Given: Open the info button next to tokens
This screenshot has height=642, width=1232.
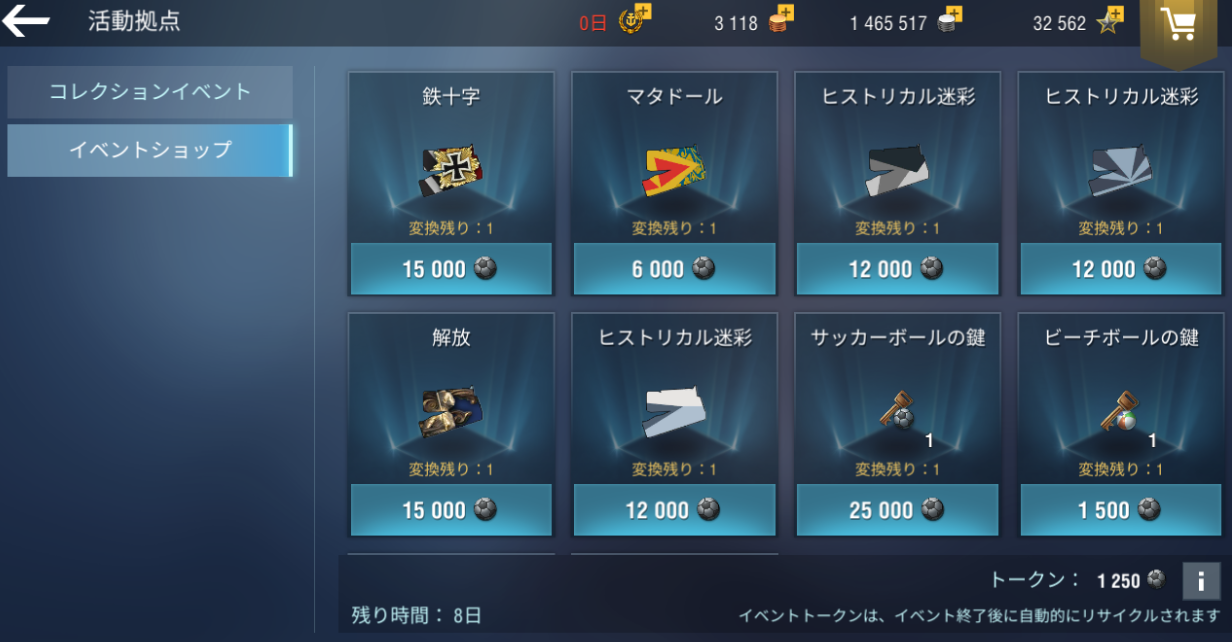Looking at the screenshot, I should 1201,581.
